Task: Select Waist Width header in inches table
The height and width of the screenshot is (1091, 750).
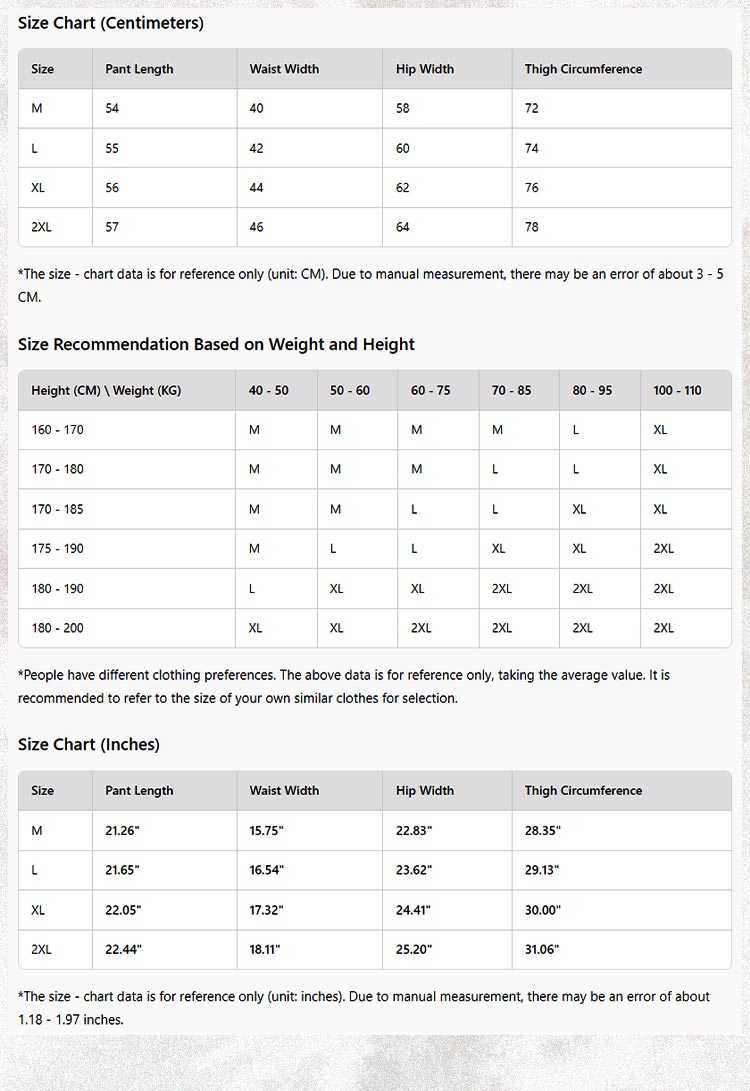Action: (x=284, y=790)
